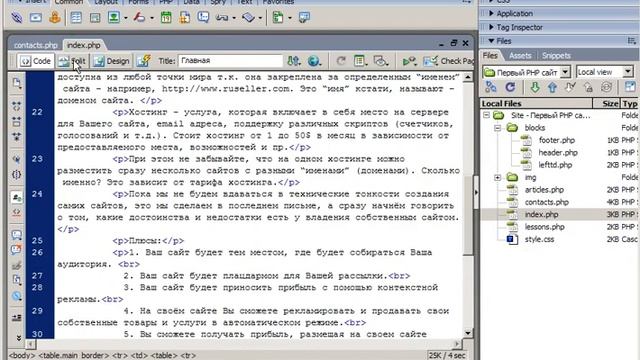
Task: Open Recent Snippets icon
Action: [x=17, y=280]
